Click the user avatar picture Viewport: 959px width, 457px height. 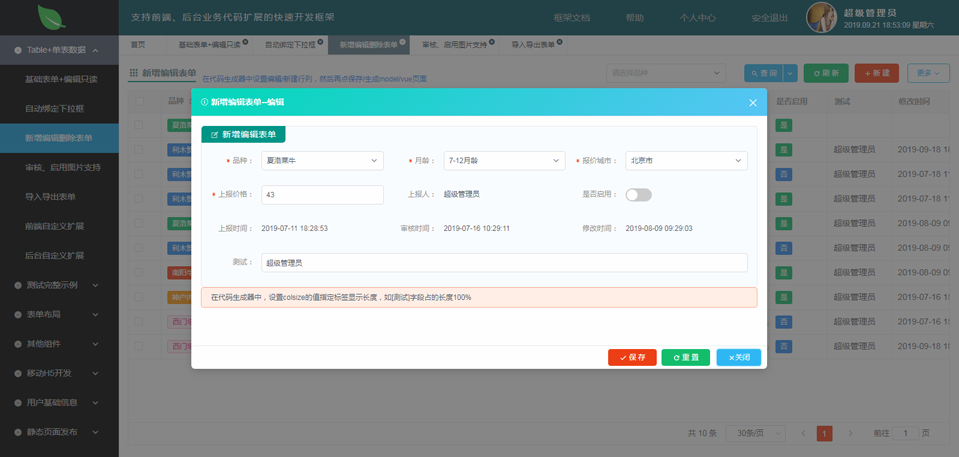coord(821,17)
